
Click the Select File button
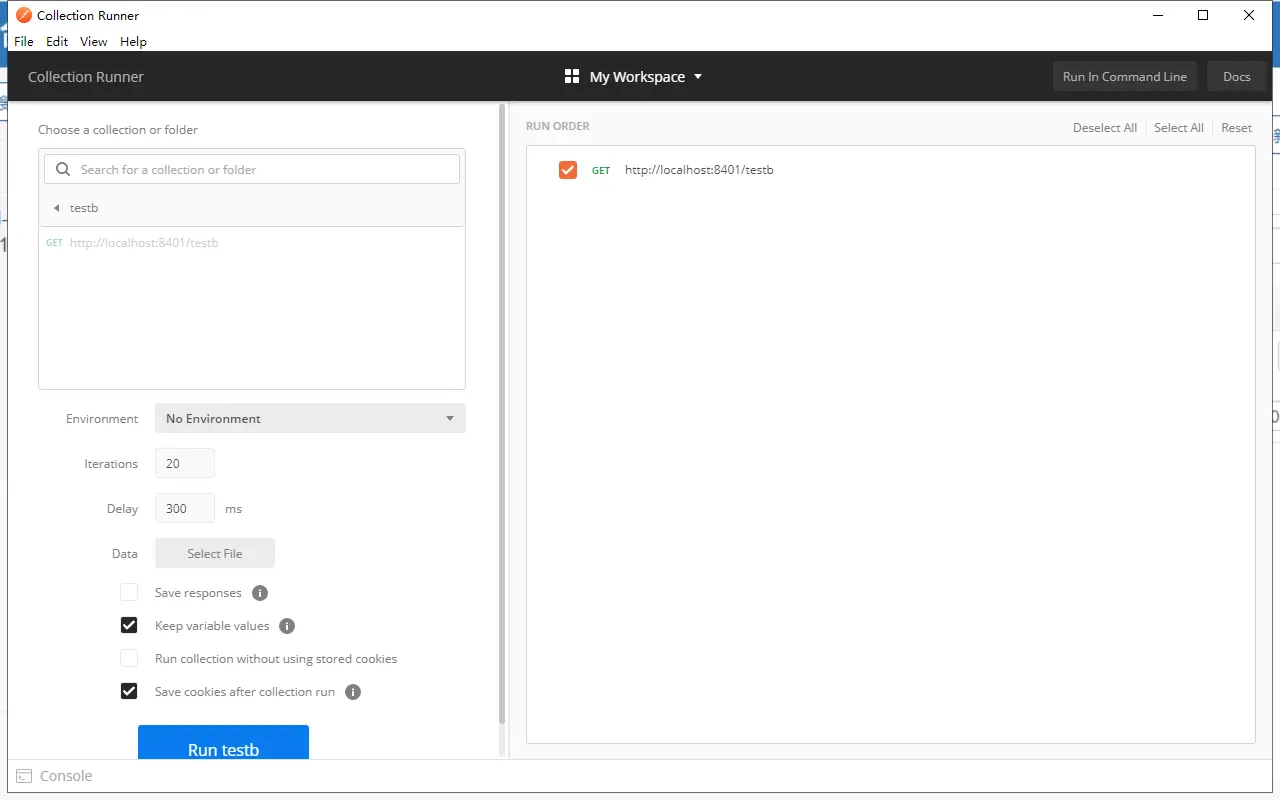coord(215,553)
